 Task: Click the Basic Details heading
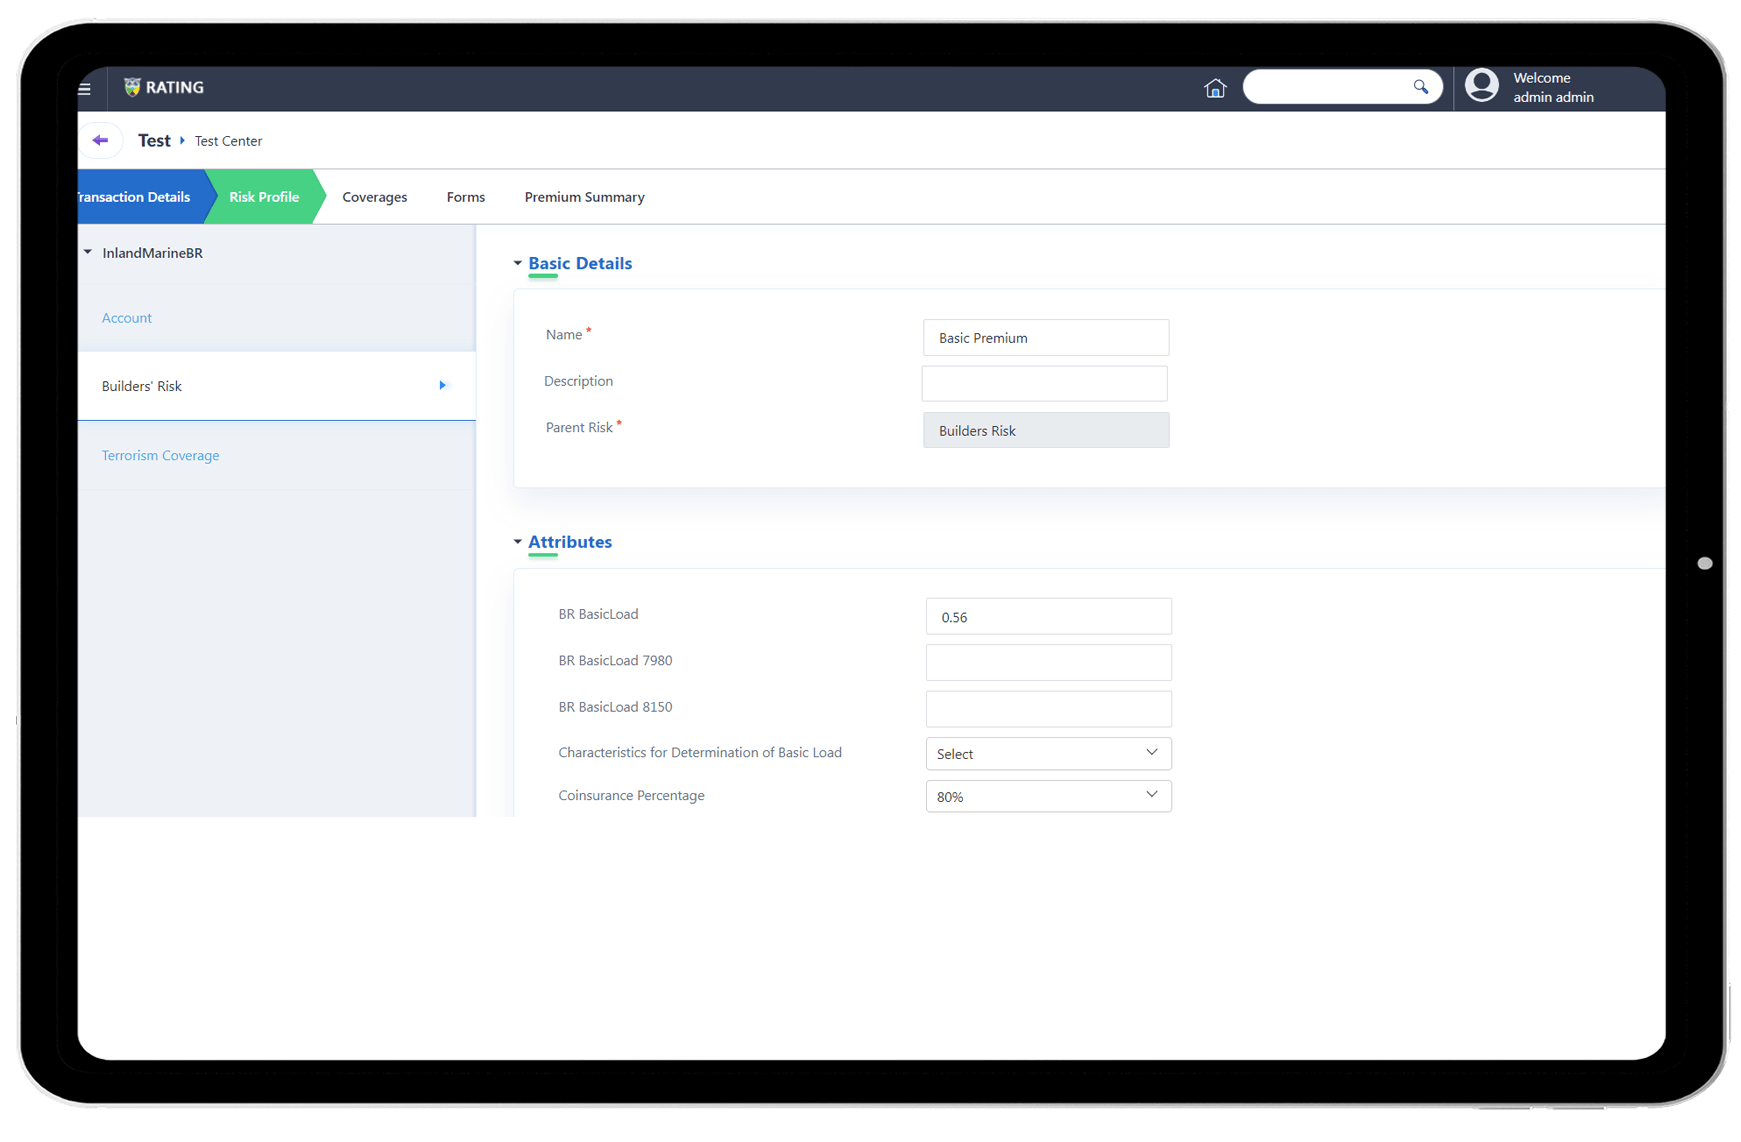point(580,263)
